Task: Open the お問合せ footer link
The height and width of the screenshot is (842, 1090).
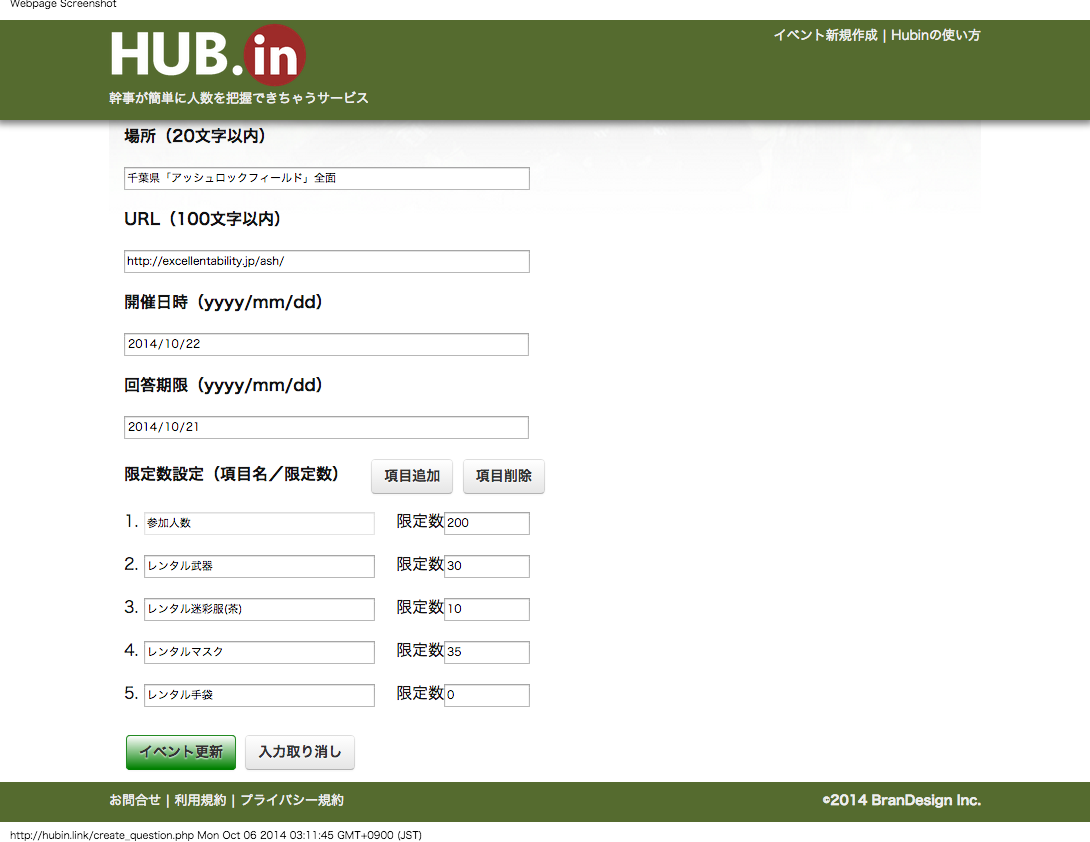Action: 135,800
